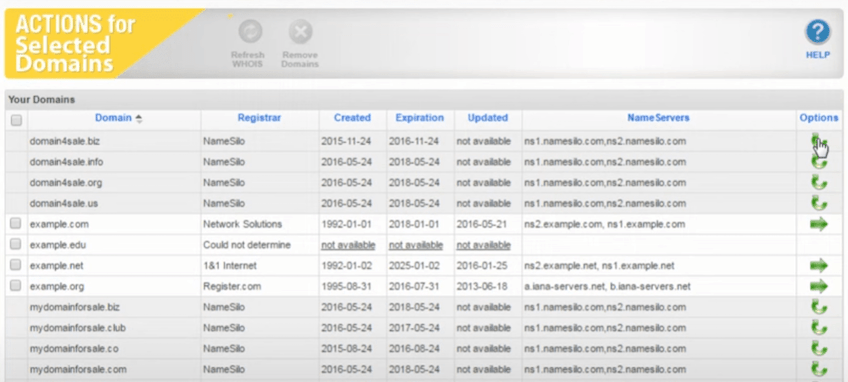This screenshot has height=382, width=848.
Task: Click the domain4sale.org domain name
Action: pyautogui.click(x=66, y=183)
